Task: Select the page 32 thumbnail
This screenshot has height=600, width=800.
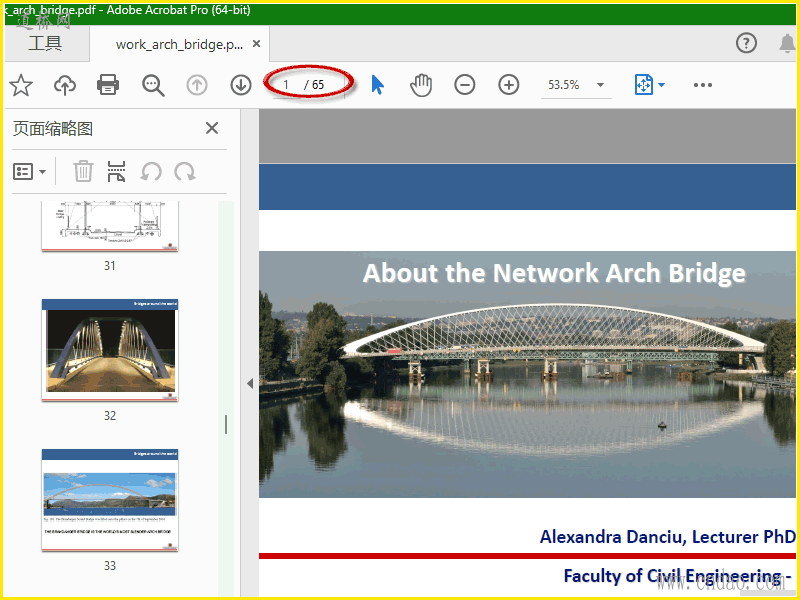Action: pyautogui.click(x=110, y=350)
